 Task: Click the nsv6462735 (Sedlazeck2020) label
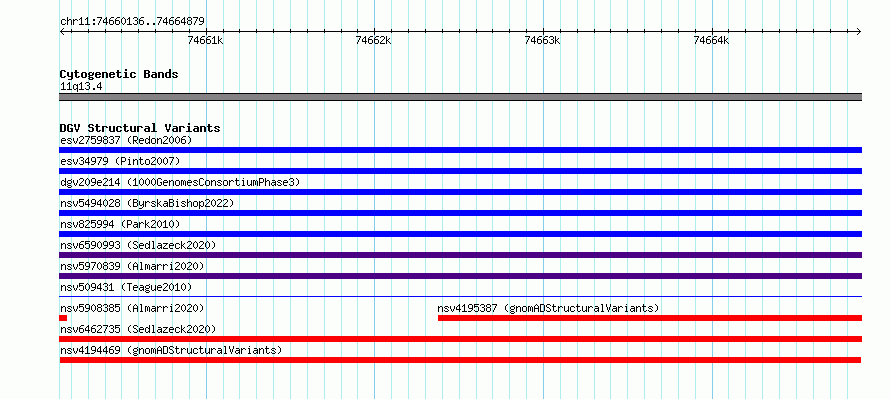[138, 329]
